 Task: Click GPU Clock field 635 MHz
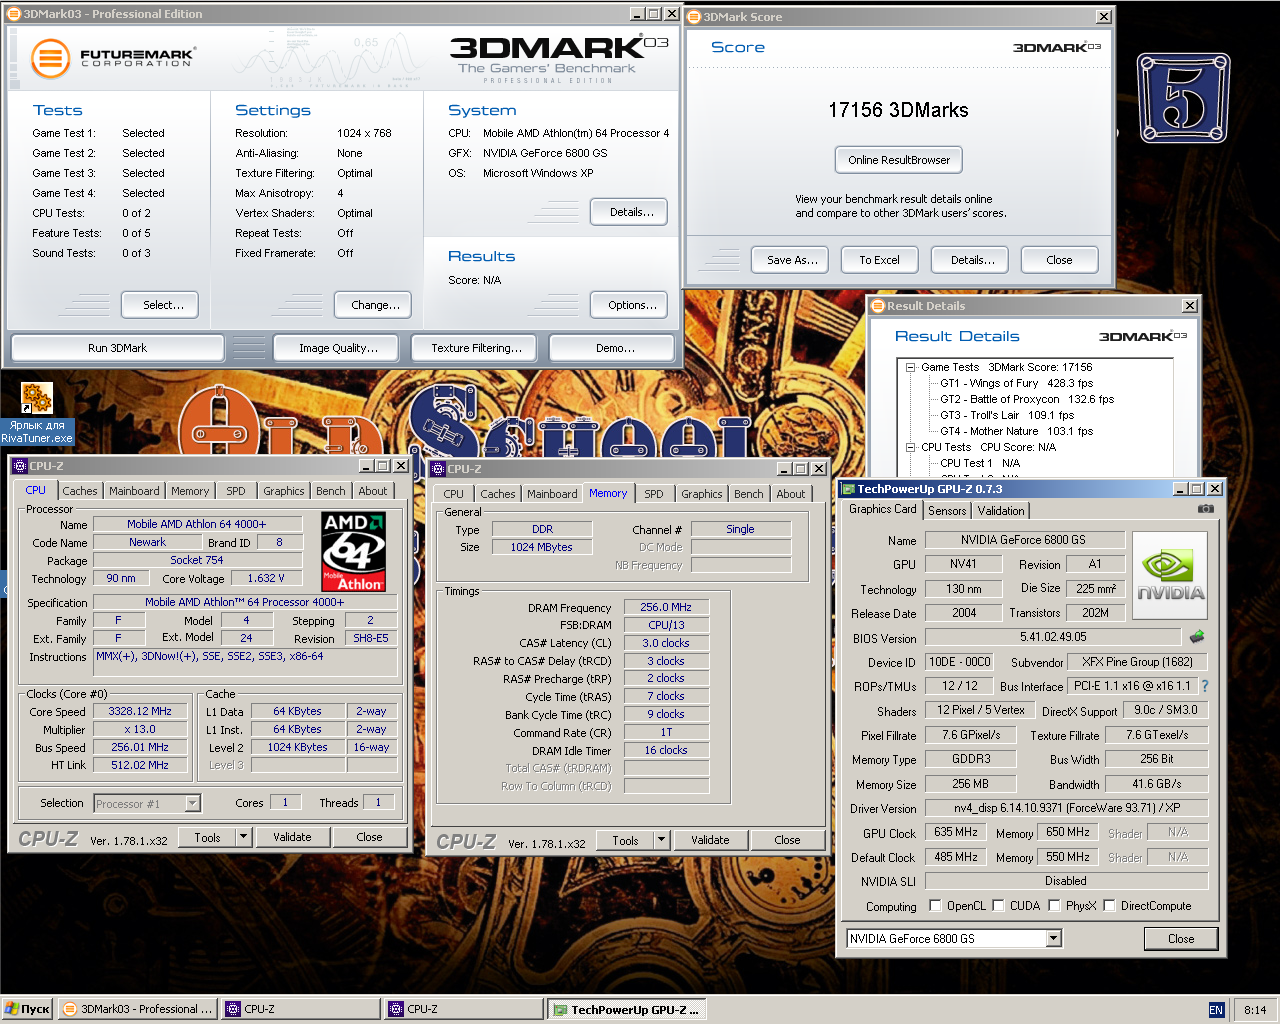pyautogui.click(x=956, y=832)
